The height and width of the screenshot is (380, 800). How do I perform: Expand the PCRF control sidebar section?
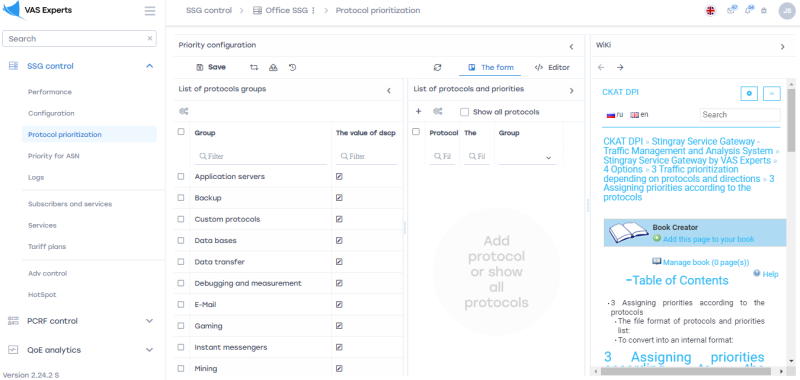click(83, 321)
